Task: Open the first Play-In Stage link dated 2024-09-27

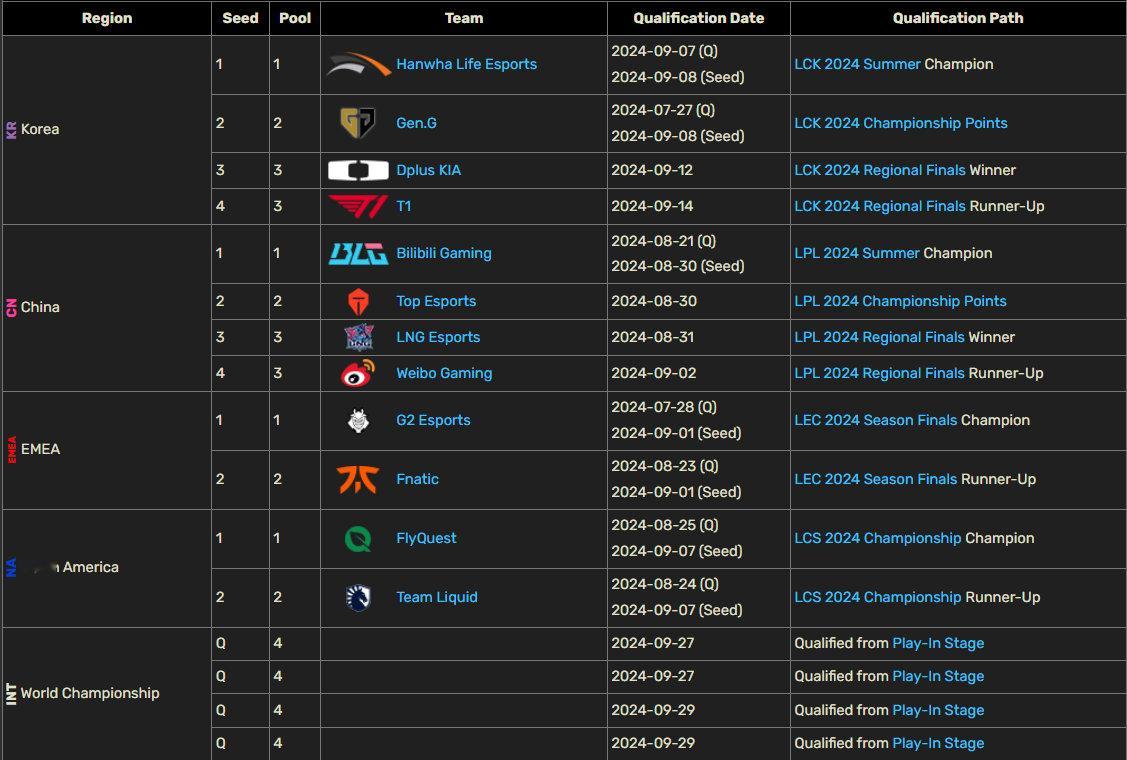Action: pyautogui.click(x=938, y=644)
